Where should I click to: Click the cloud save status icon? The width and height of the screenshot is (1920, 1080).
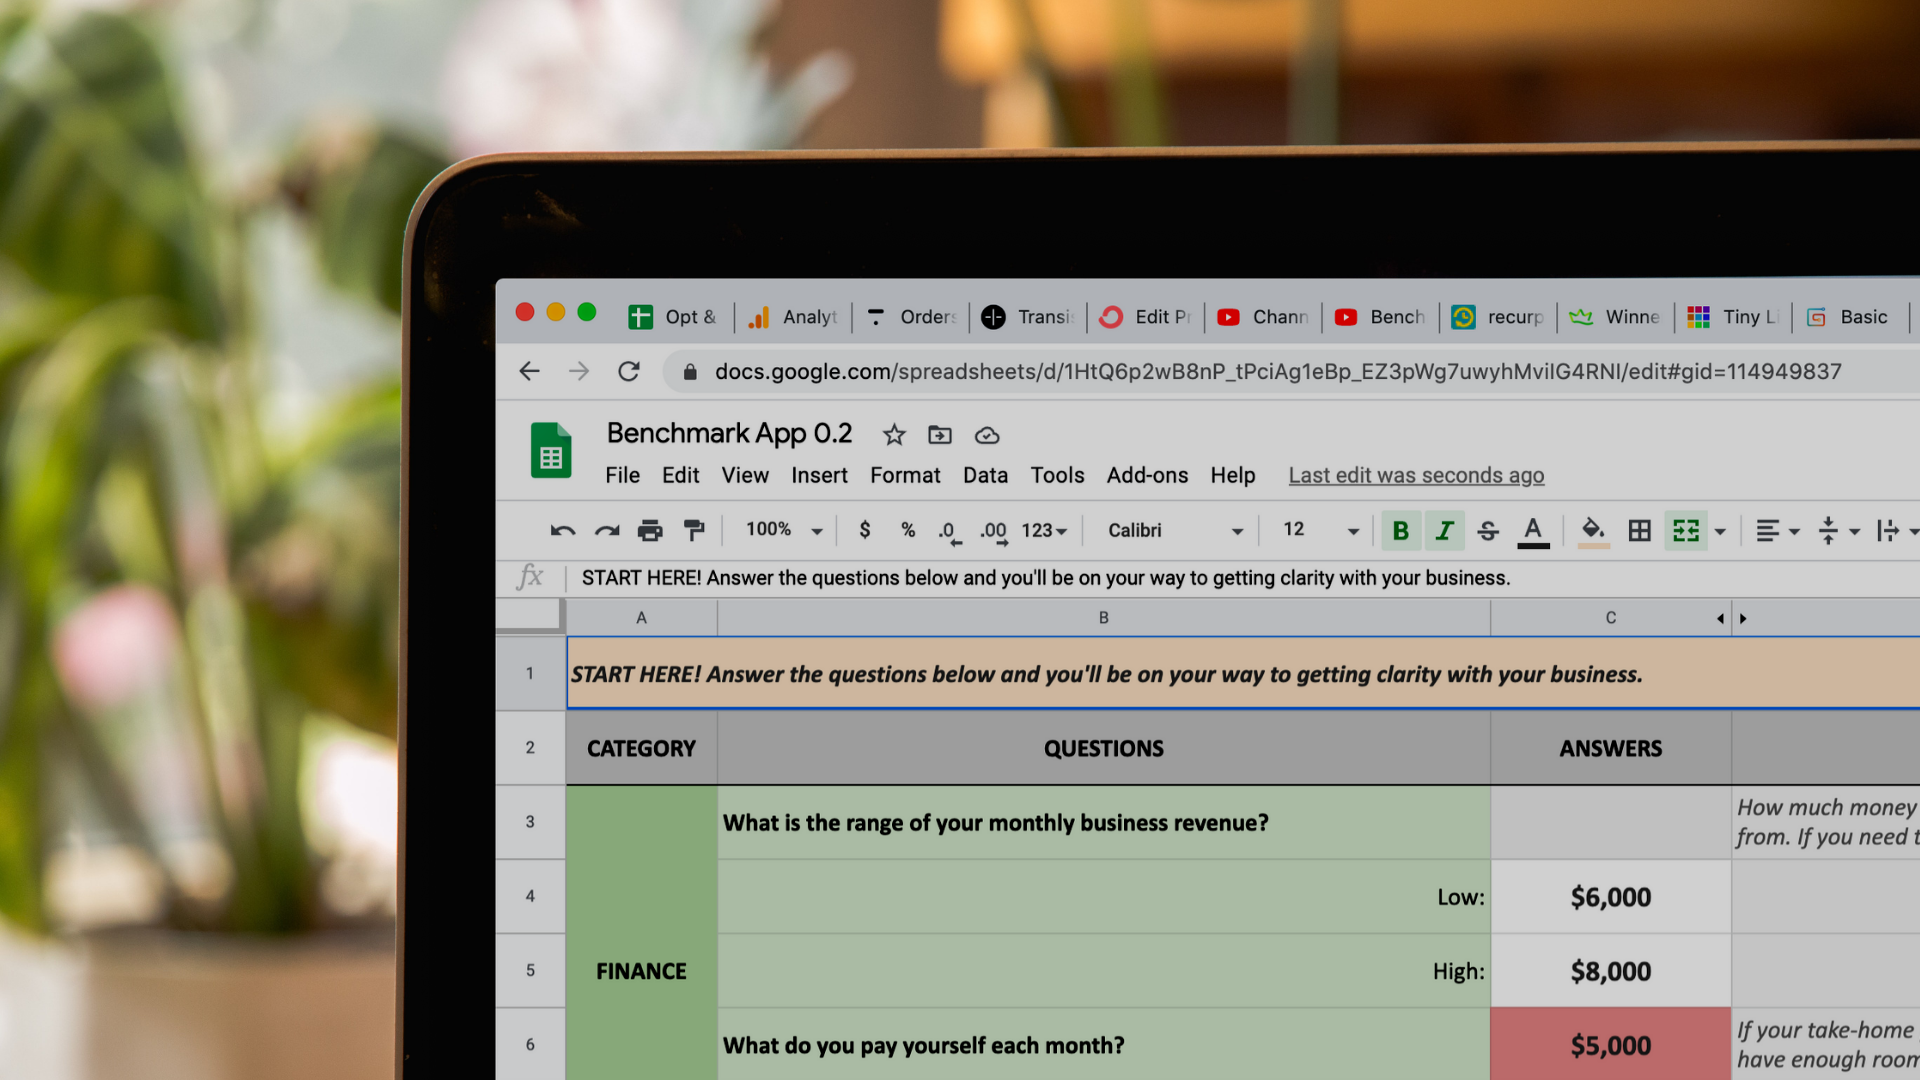[x=987, y=435]
